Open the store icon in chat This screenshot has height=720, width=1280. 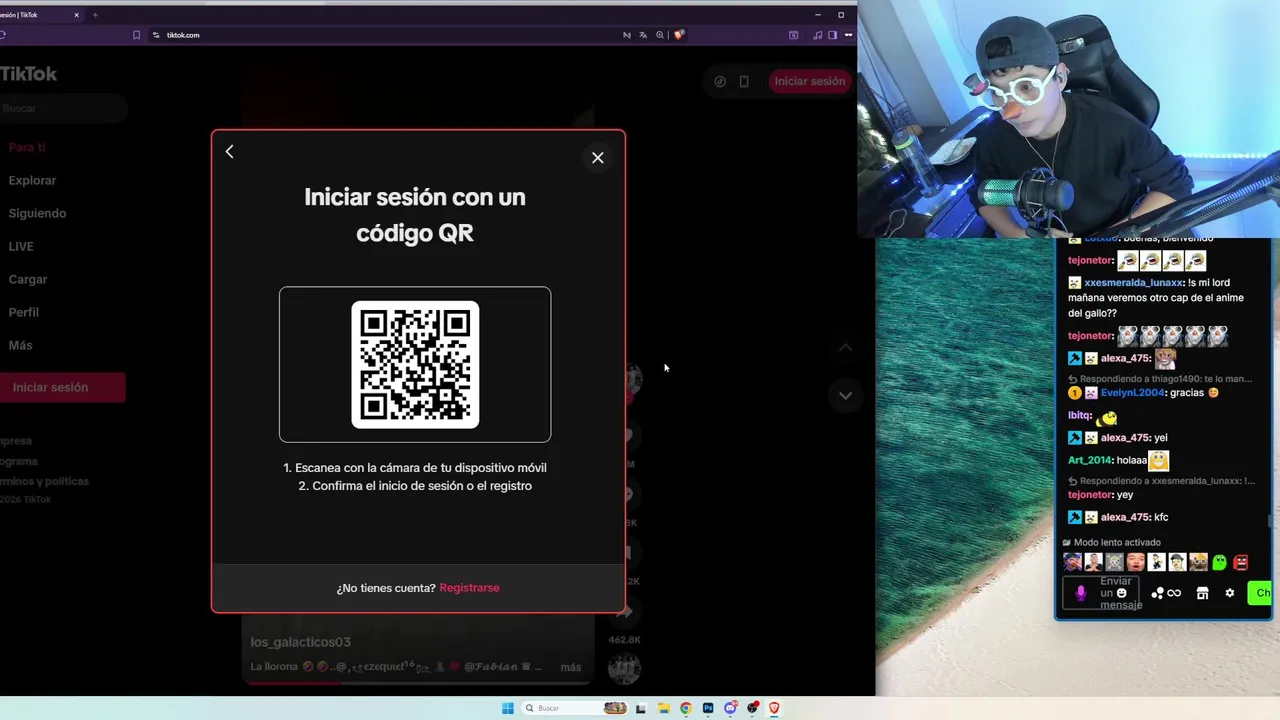click(x=1202, y=593)
